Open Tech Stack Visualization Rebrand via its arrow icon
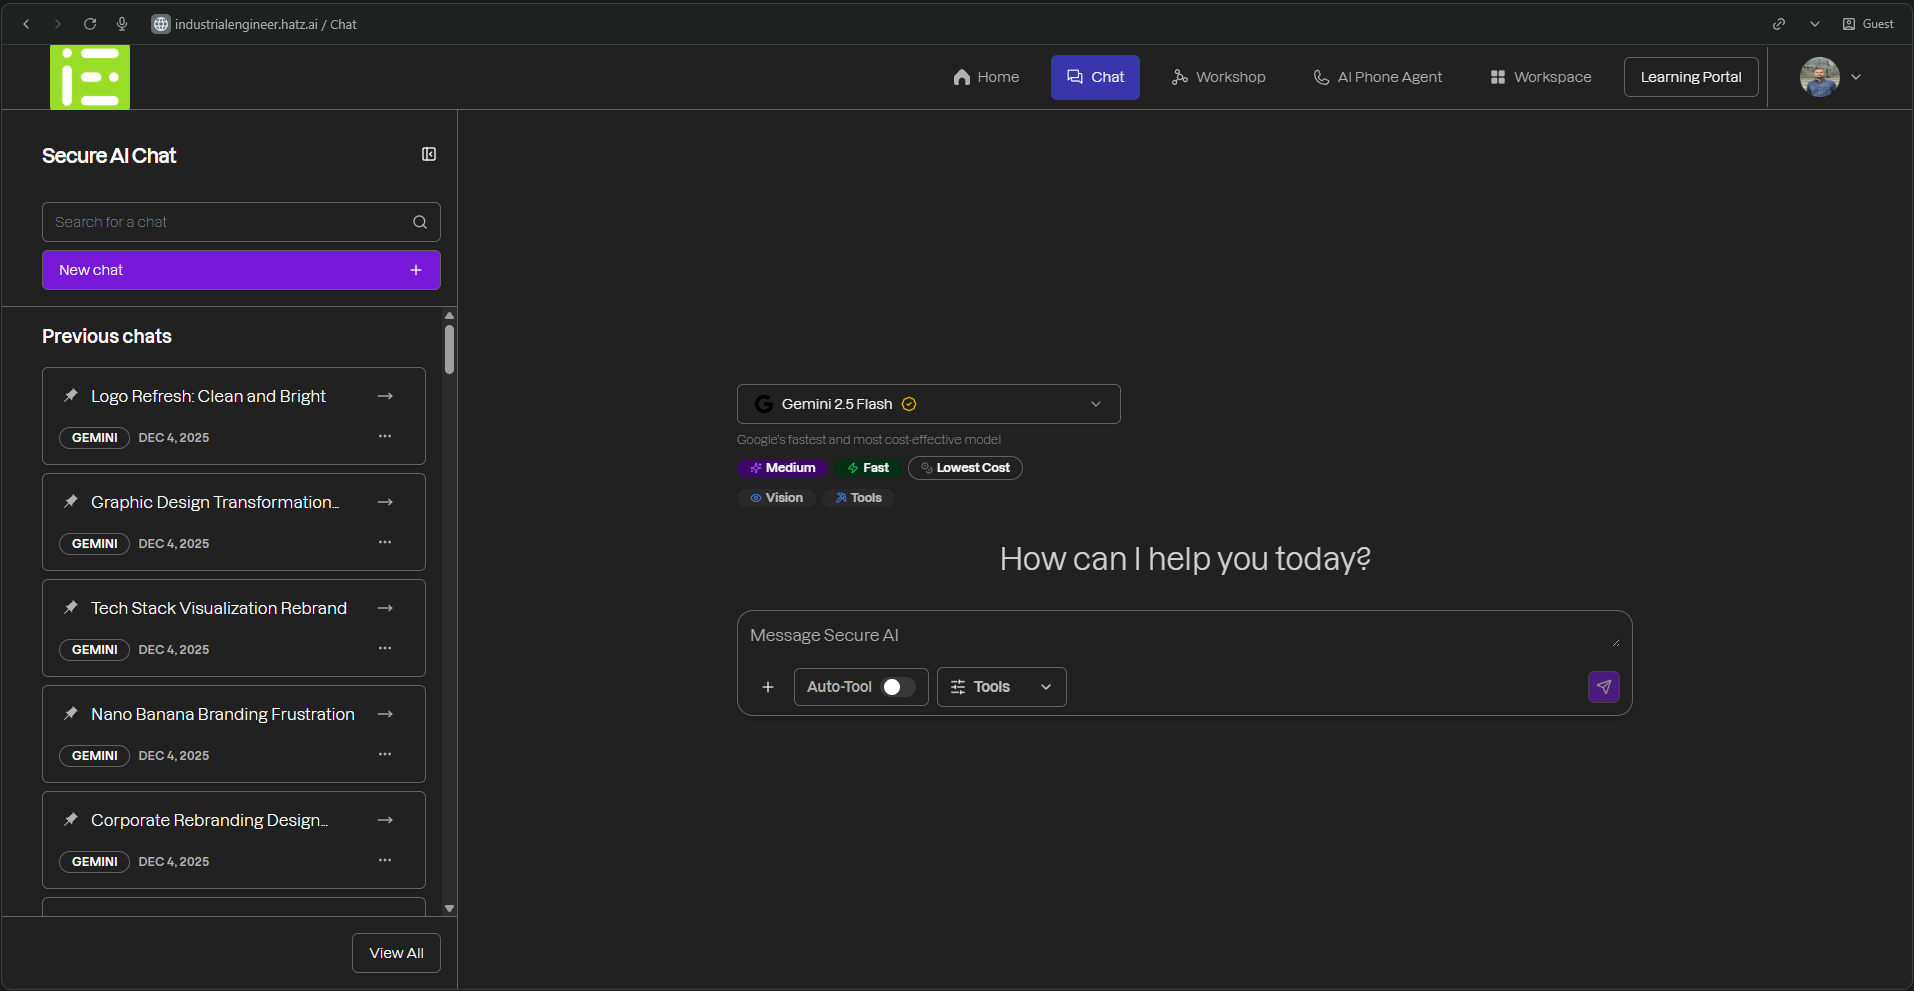 pyautogui.click(x=385, y=607)
